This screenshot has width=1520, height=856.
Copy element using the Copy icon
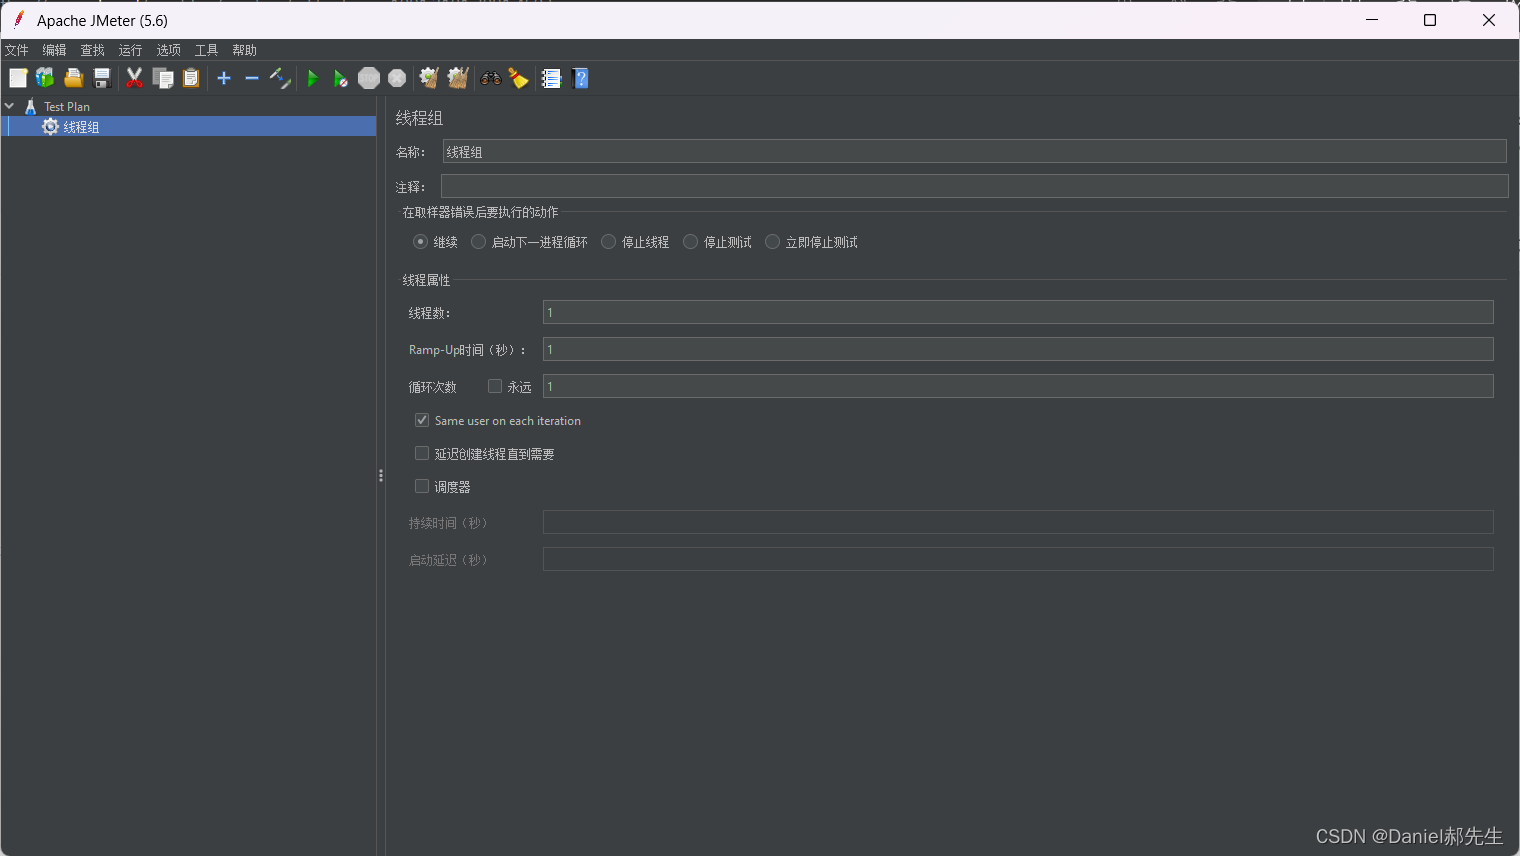coord(163,78)
